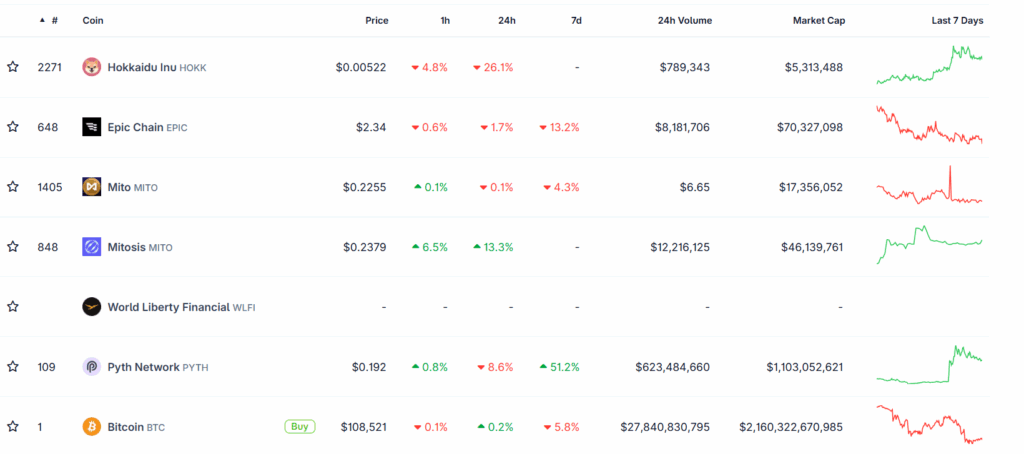Screen dimensions: 1024x454
Task: Toggle the favorite star for Bitcoin
Action: (13, 427)
